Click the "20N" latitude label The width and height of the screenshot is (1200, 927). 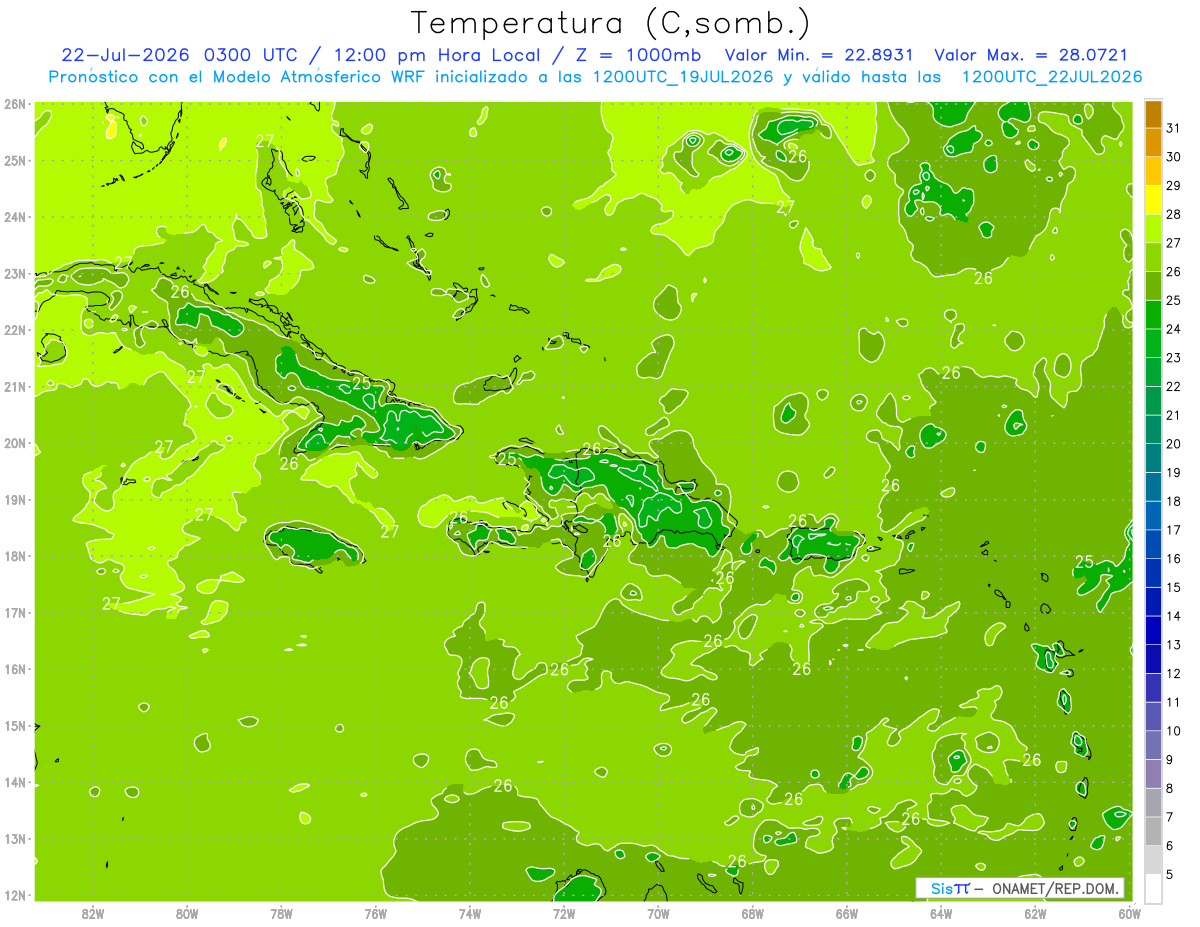[14, 443]
